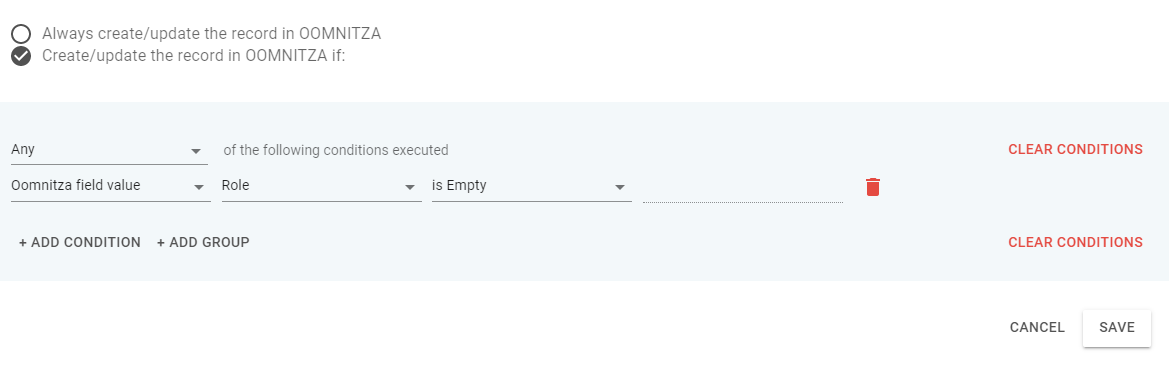Image resolution: width=1169 pixels, height=366 pixels.
Task: Cancel the condition changes
Action: [x=1037, y=327]
